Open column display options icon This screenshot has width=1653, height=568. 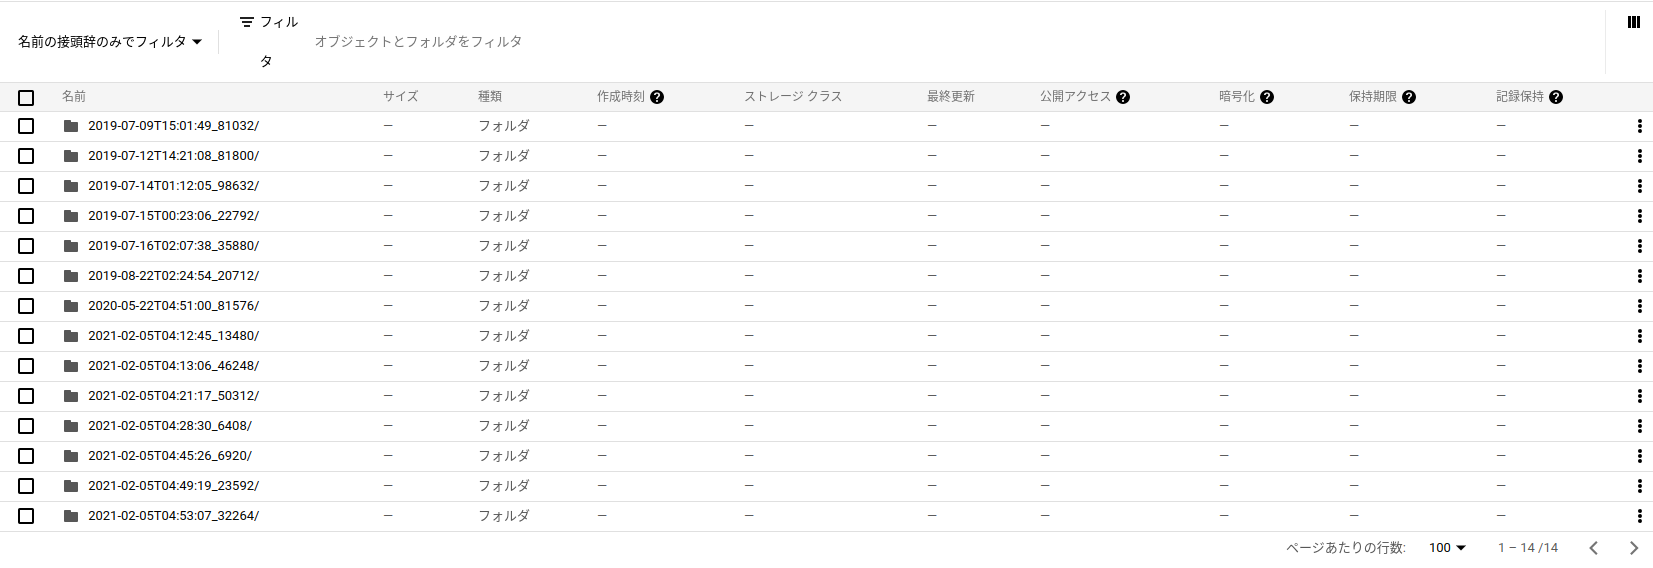[x=1633, y=22]
